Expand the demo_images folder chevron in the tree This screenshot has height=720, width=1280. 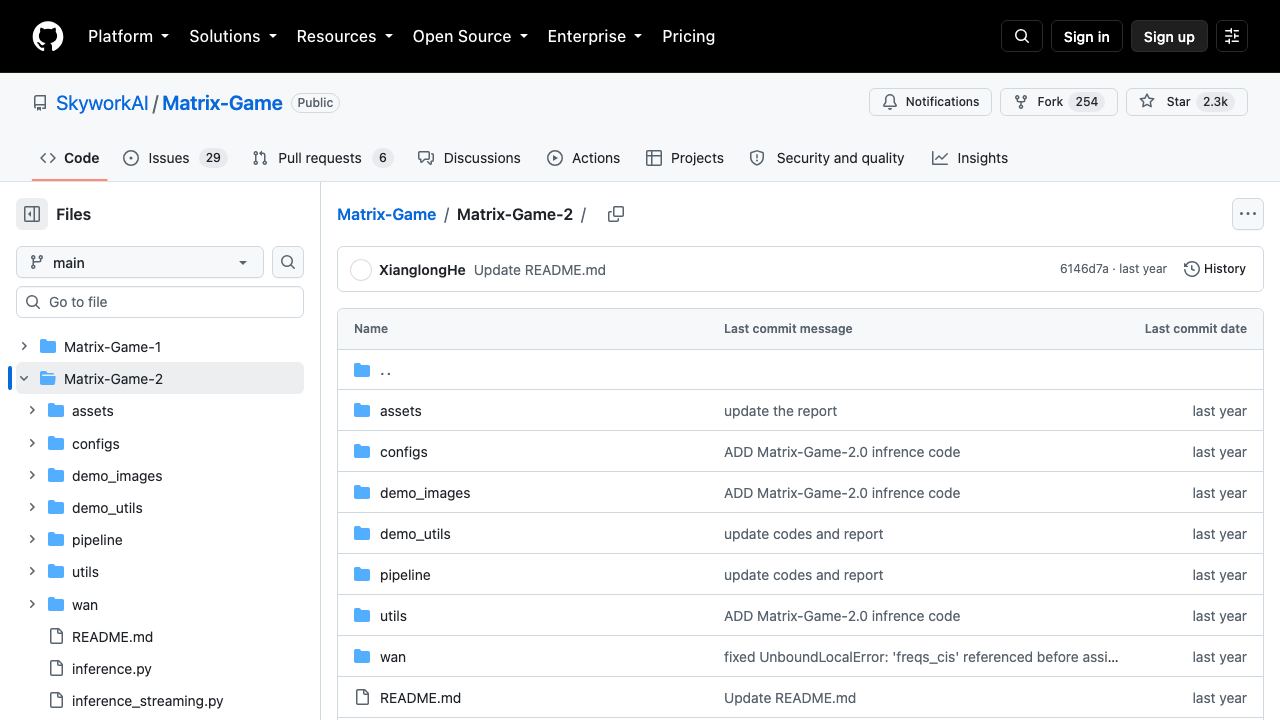tap(32, 476)
